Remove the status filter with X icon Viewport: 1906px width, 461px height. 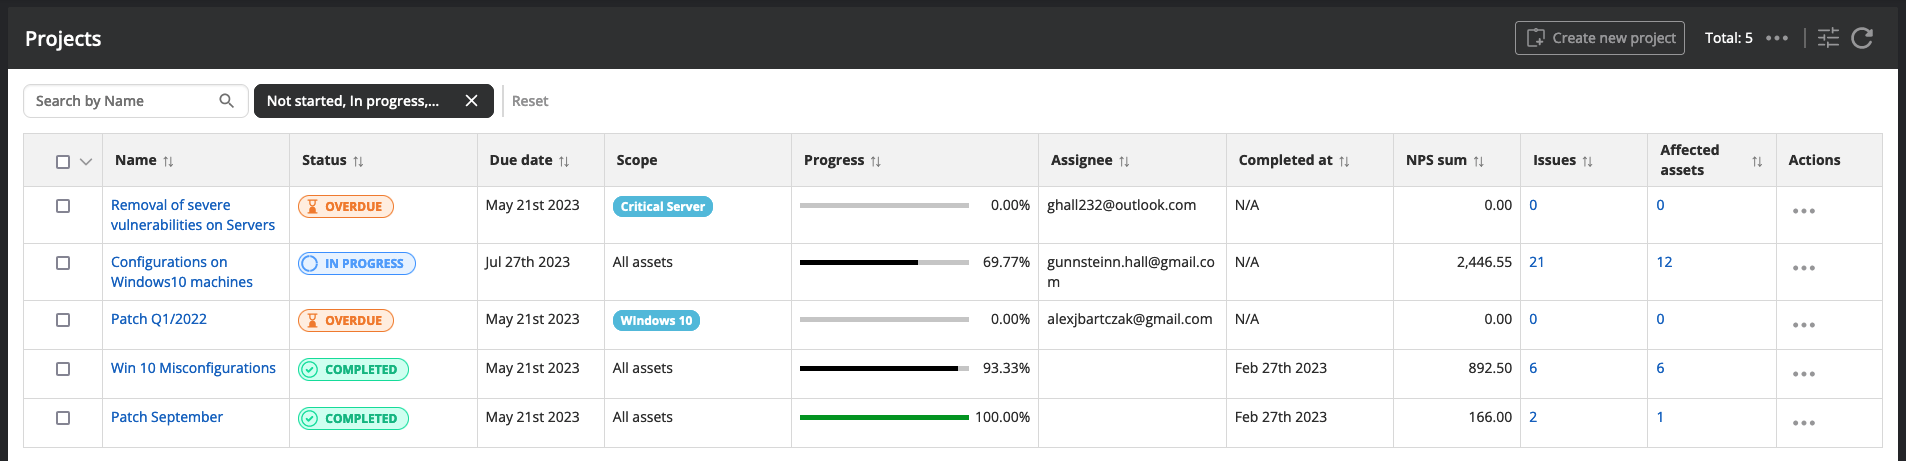[x=472, y=101]
